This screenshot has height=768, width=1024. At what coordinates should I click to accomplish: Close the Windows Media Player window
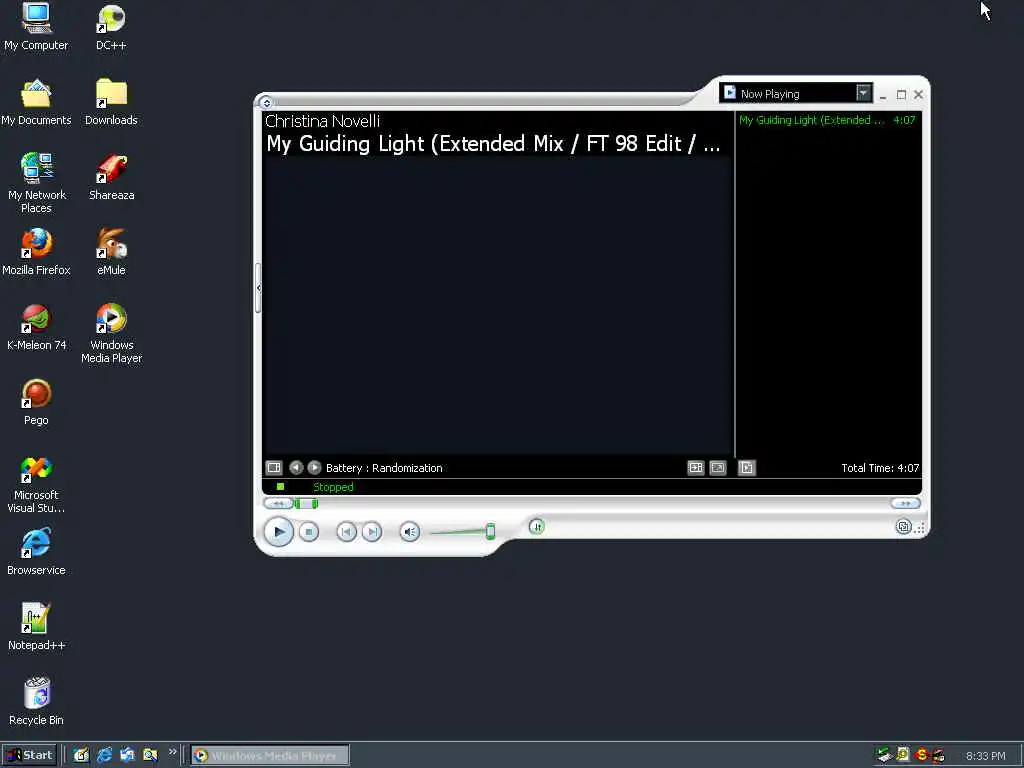coord(919,95)
